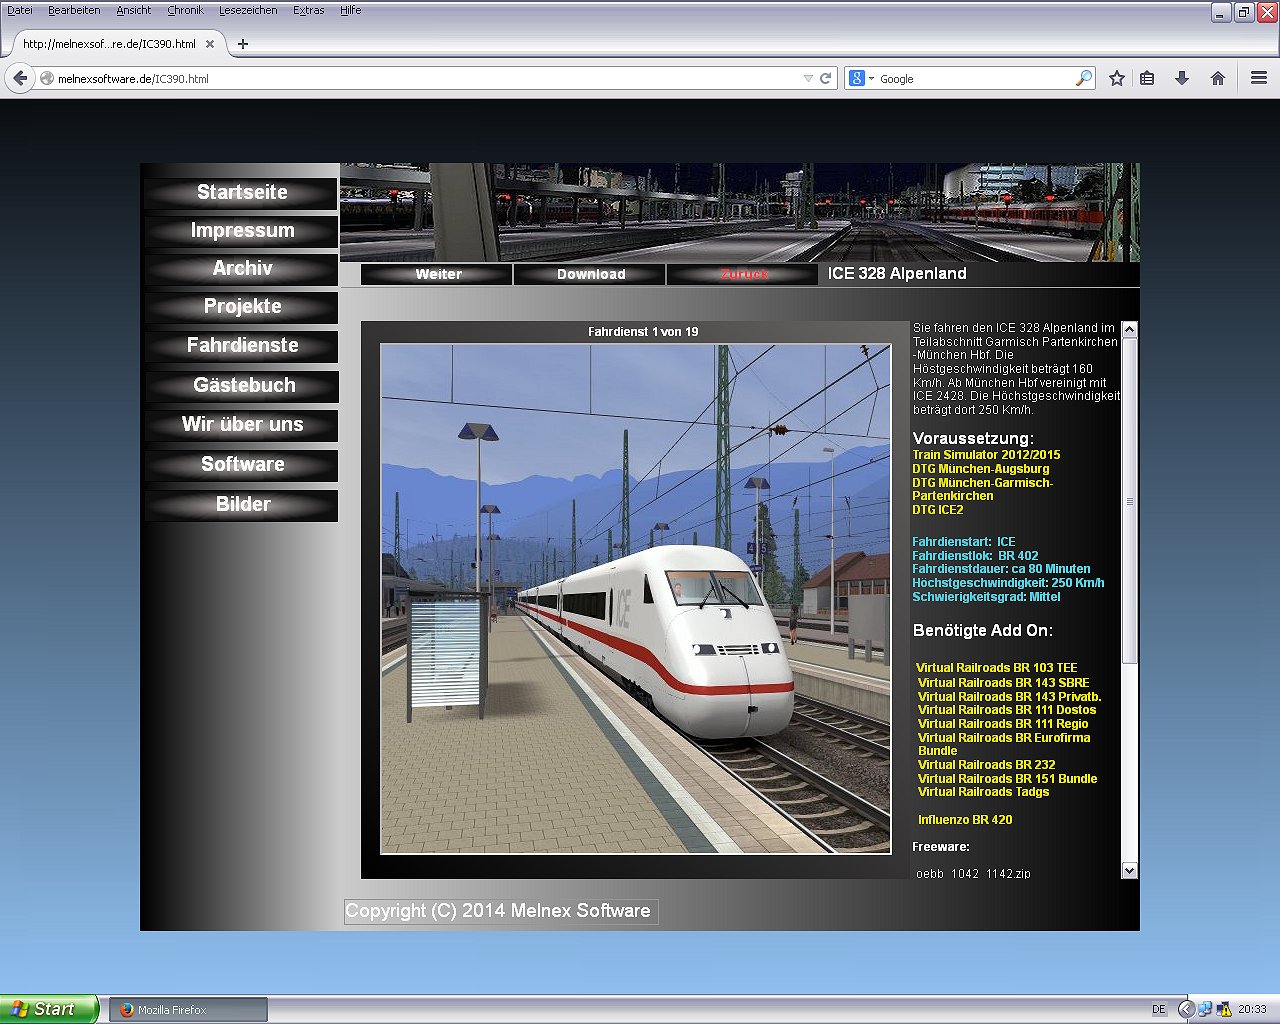1280x1024 pixels.
Task: Click the Train Simulator 2012/2015 text
Action: [986, 455]
